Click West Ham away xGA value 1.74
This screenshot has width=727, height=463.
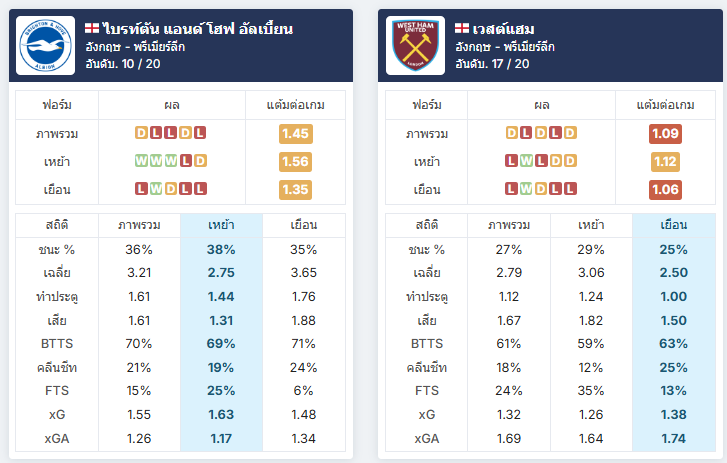pos(674,438)
